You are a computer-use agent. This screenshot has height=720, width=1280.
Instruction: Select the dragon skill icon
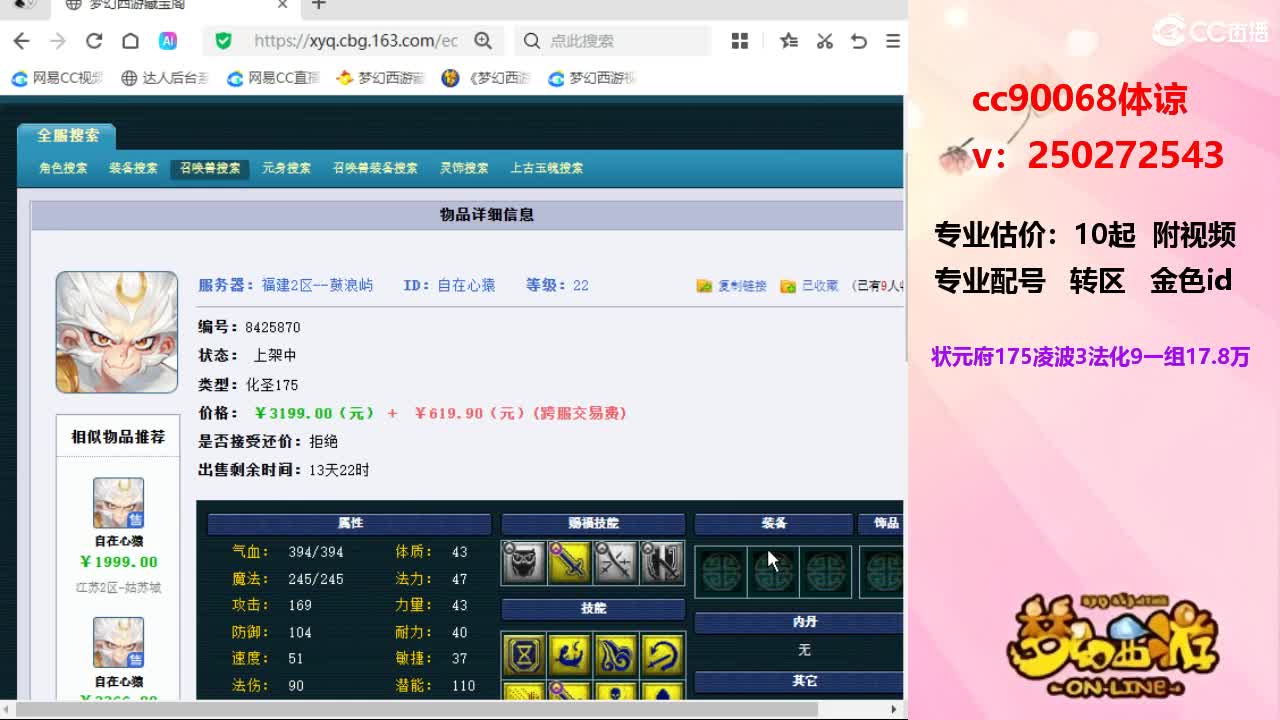click(570, 654)
